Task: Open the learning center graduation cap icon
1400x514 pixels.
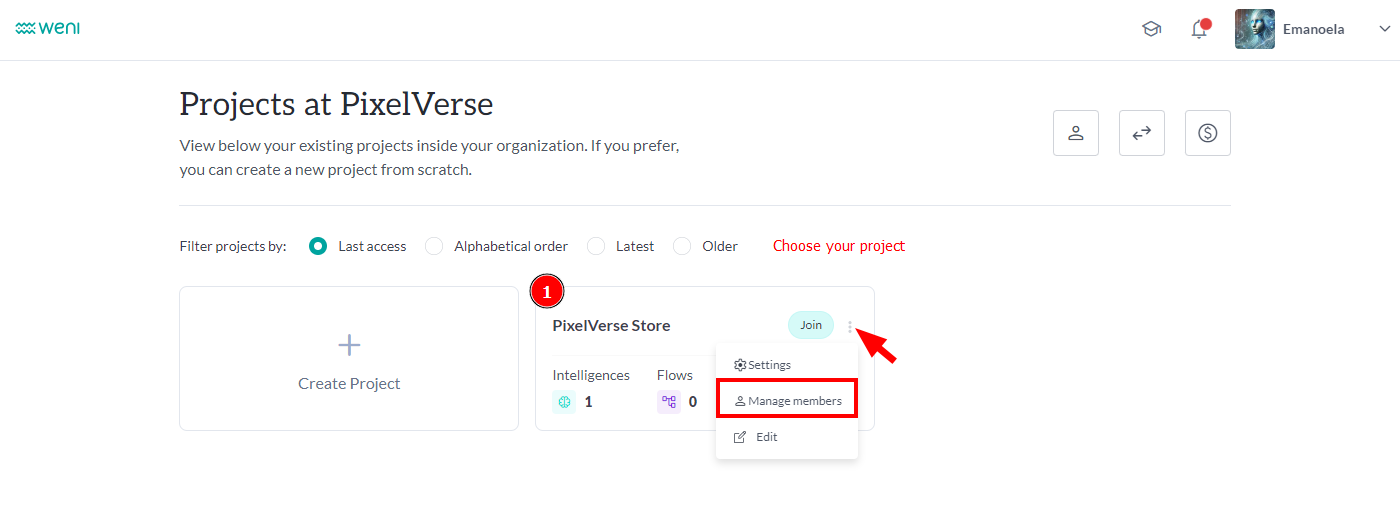Action: [x=1151, y=29]
